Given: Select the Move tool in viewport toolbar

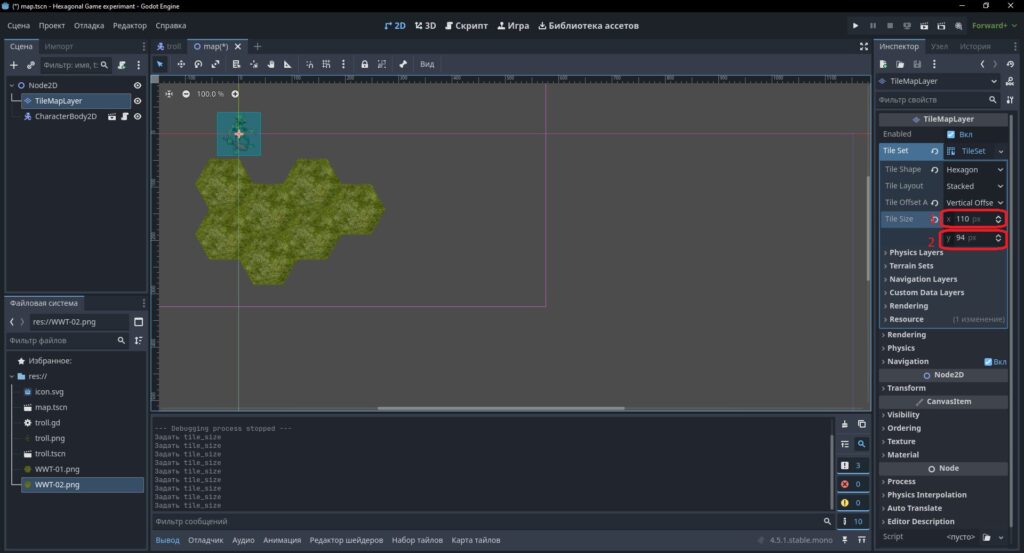Looking at the screenshot, I should [x=181, y=64].
